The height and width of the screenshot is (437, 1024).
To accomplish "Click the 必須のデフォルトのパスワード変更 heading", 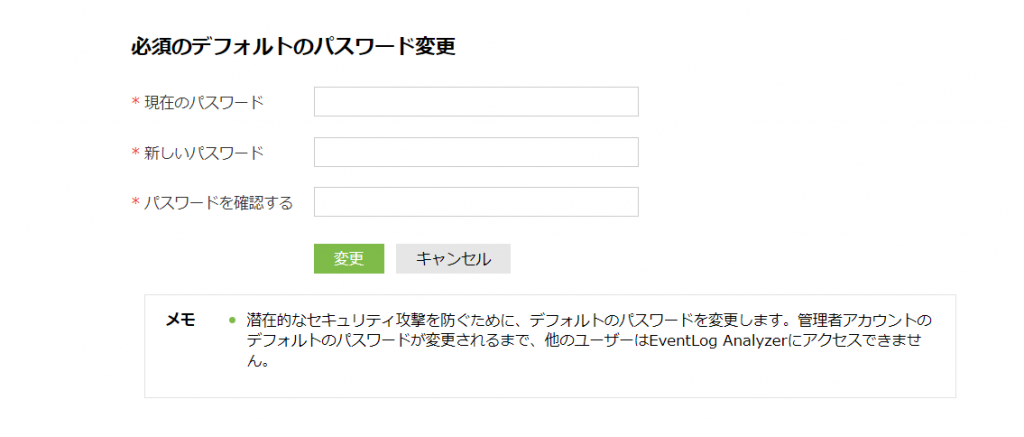I will pyautogui.click(x=293, y=46).
